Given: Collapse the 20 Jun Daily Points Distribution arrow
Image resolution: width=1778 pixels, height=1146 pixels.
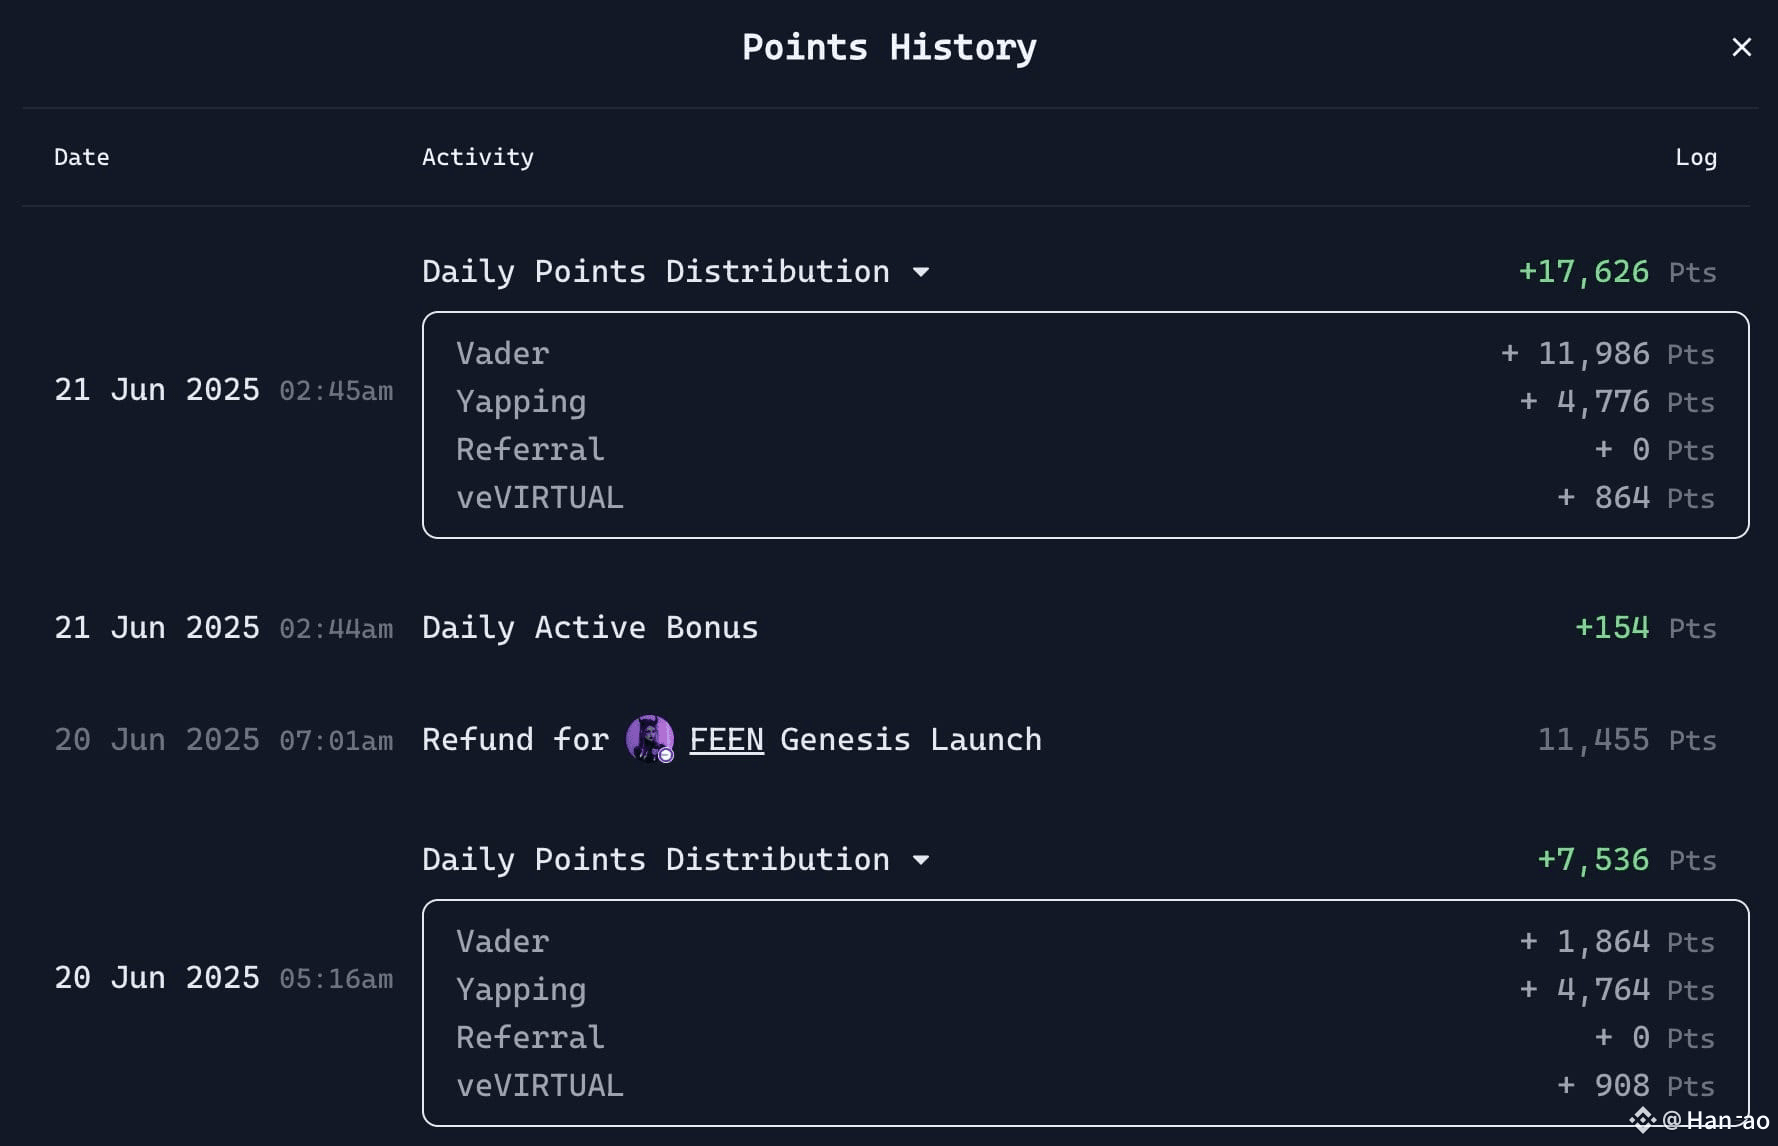Looking at the screenshot, I should click(x=921, y=860).
